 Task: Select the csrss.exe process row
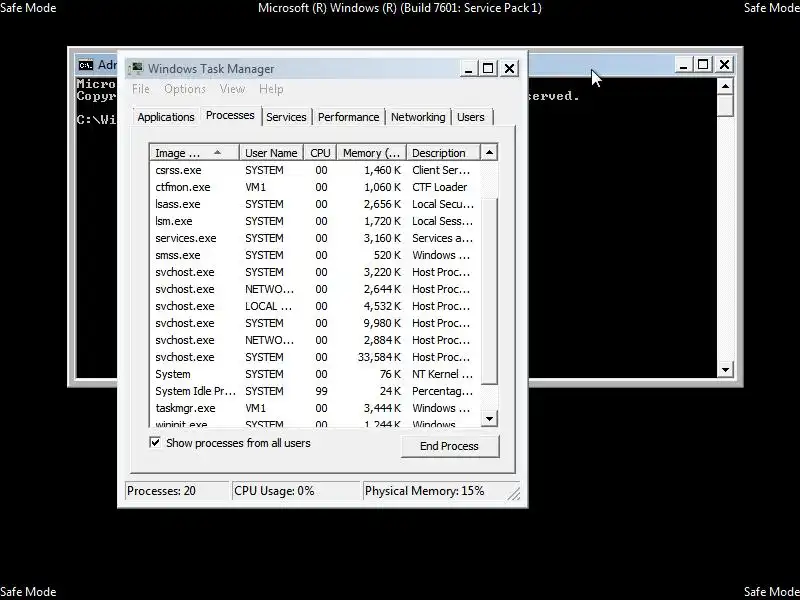pos(315,170)
